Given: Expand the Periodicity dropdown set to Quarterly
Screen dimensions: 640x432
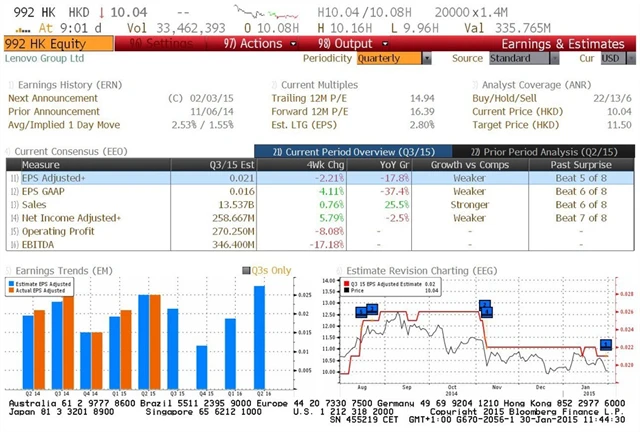Looking at the screenshot, I should click(393, 59).
